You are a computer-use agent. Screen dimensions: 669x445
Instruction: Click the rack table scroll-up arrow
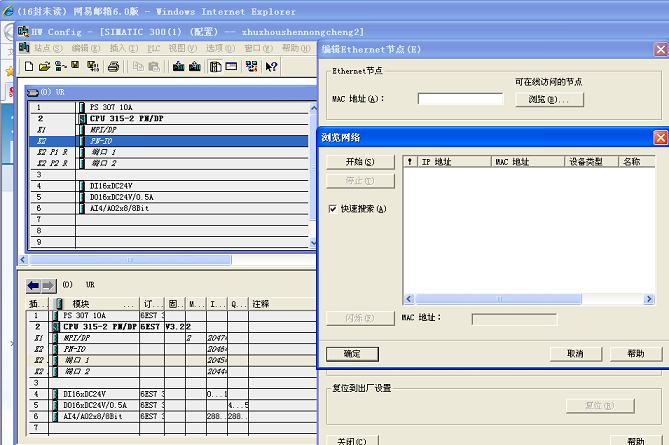313,107
